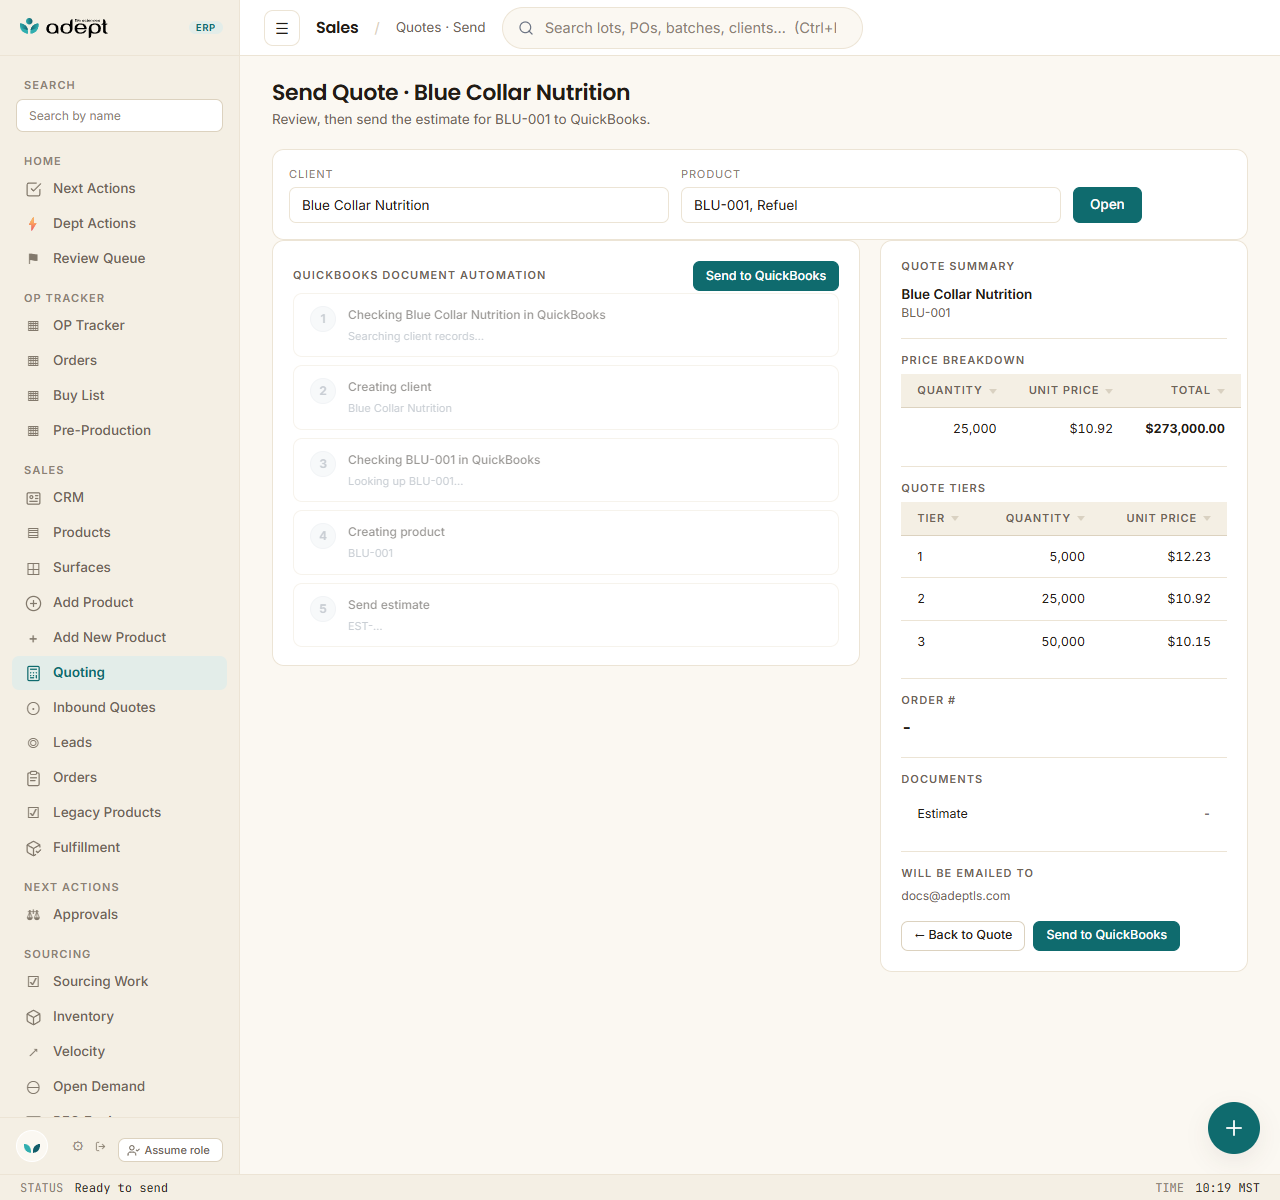
Task: Click the Inventory cube icon
Action: [33, 1017]
